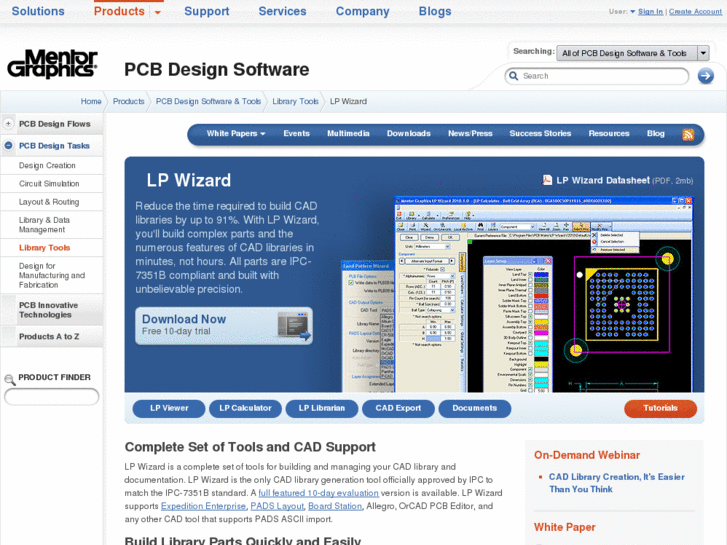Open PCB Innovative Technologies section
This screenshot has width=727, height=545.
pyautogui.click(x=48, y=310)
